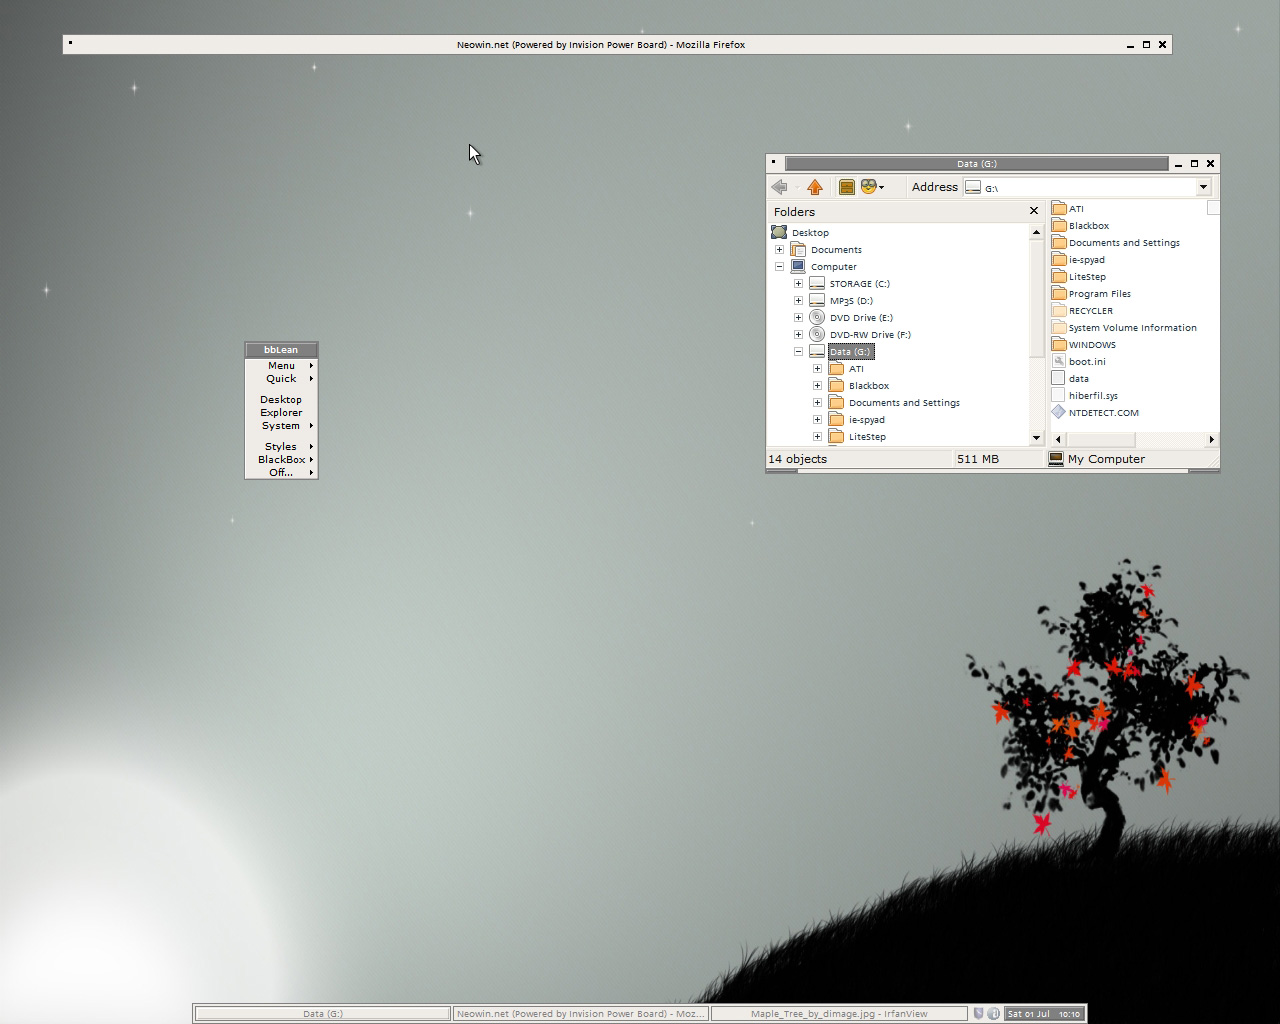Select the Data (G:) tree item

851,352
